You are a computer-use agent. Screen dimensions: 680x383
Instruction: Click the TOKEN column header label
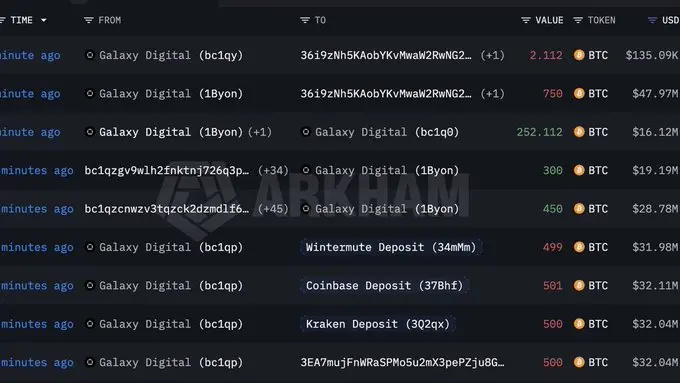click(602, 20)
